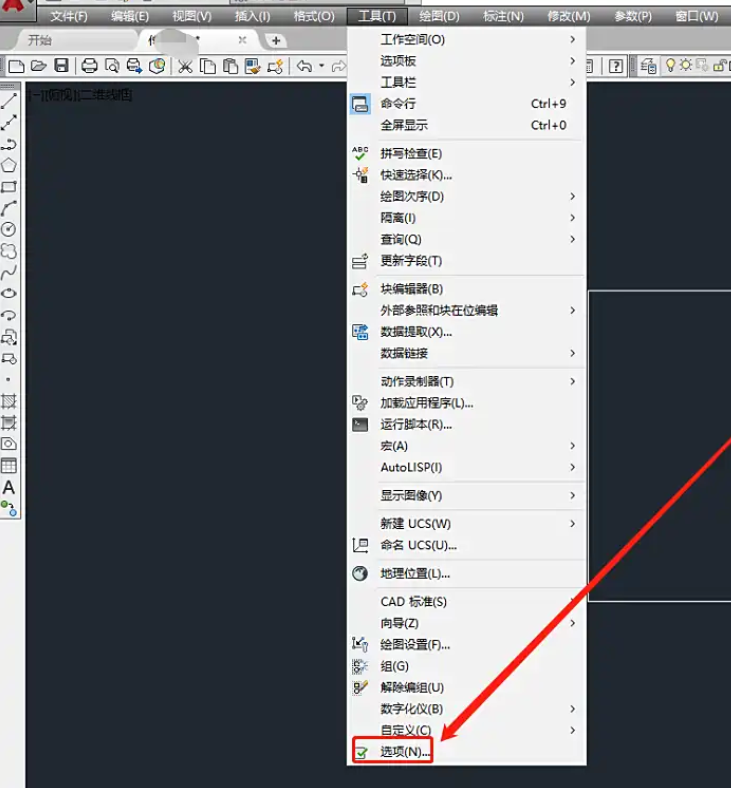Select the Polygon tool in left toolbar

click(9, 165)
